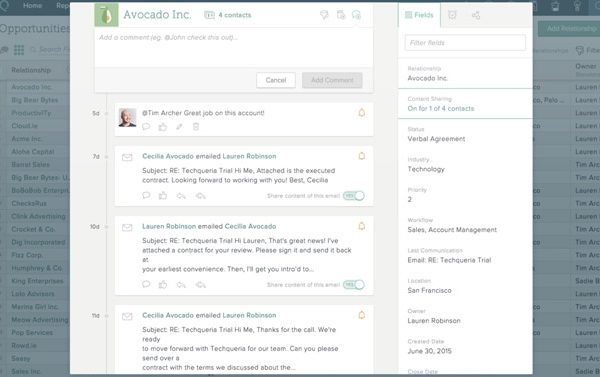Screen dimensions: 600x377
Task: Click the comment bubble icon in Avocado Inc. header
Action: click(356, 15)
